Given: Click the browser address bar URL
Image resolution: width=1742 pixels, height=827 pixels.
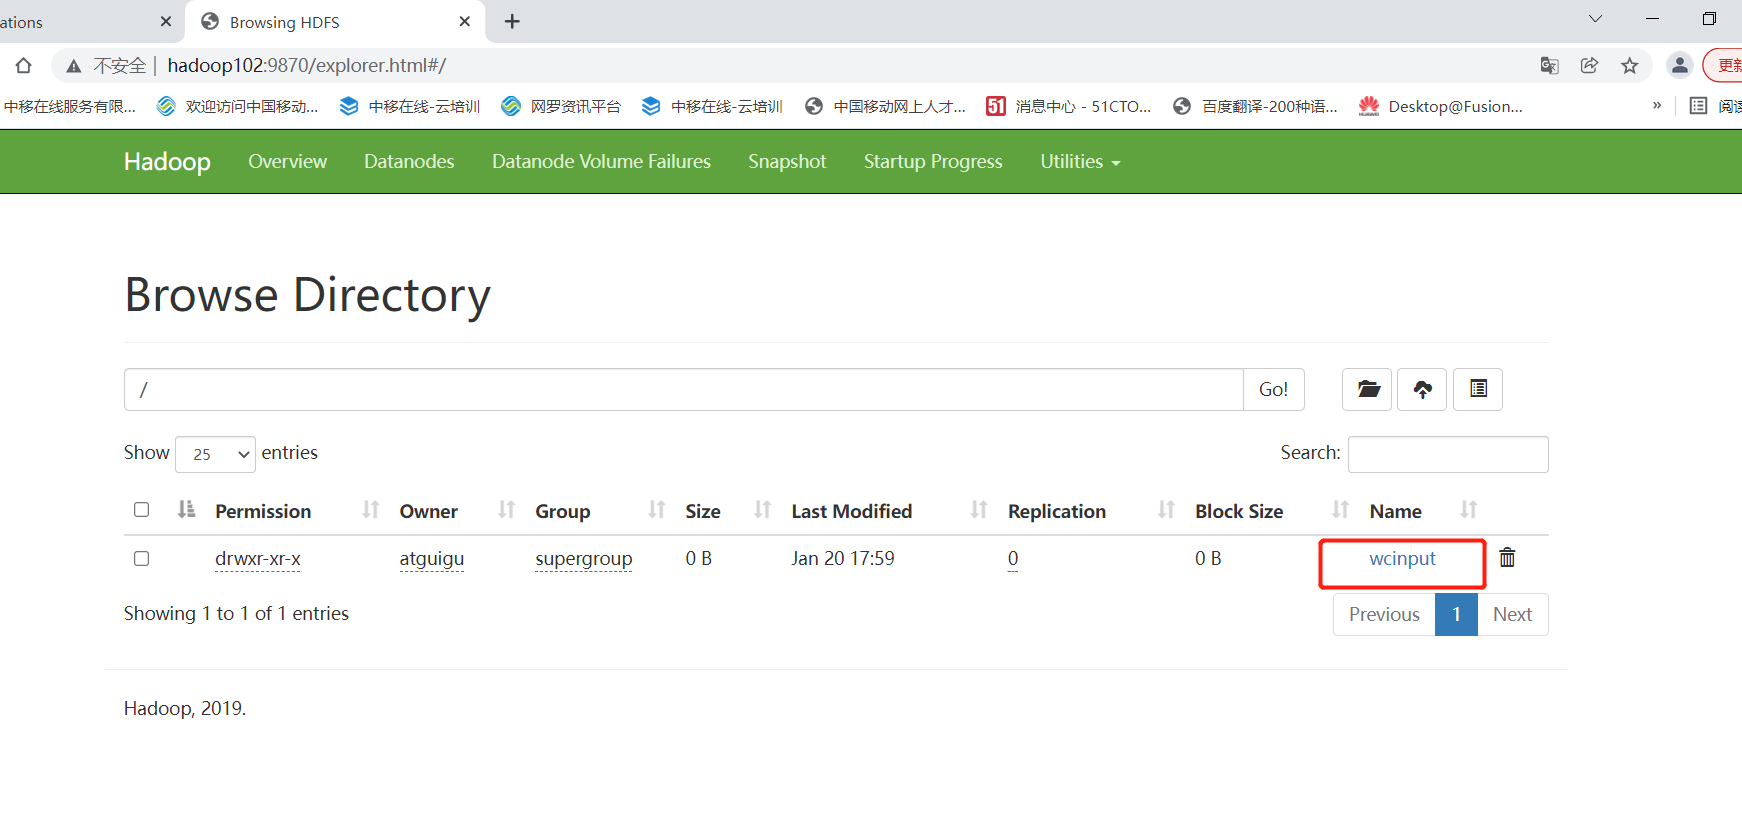Looking at the screenshot, I should pyautogui.click(x=306, y=66).
